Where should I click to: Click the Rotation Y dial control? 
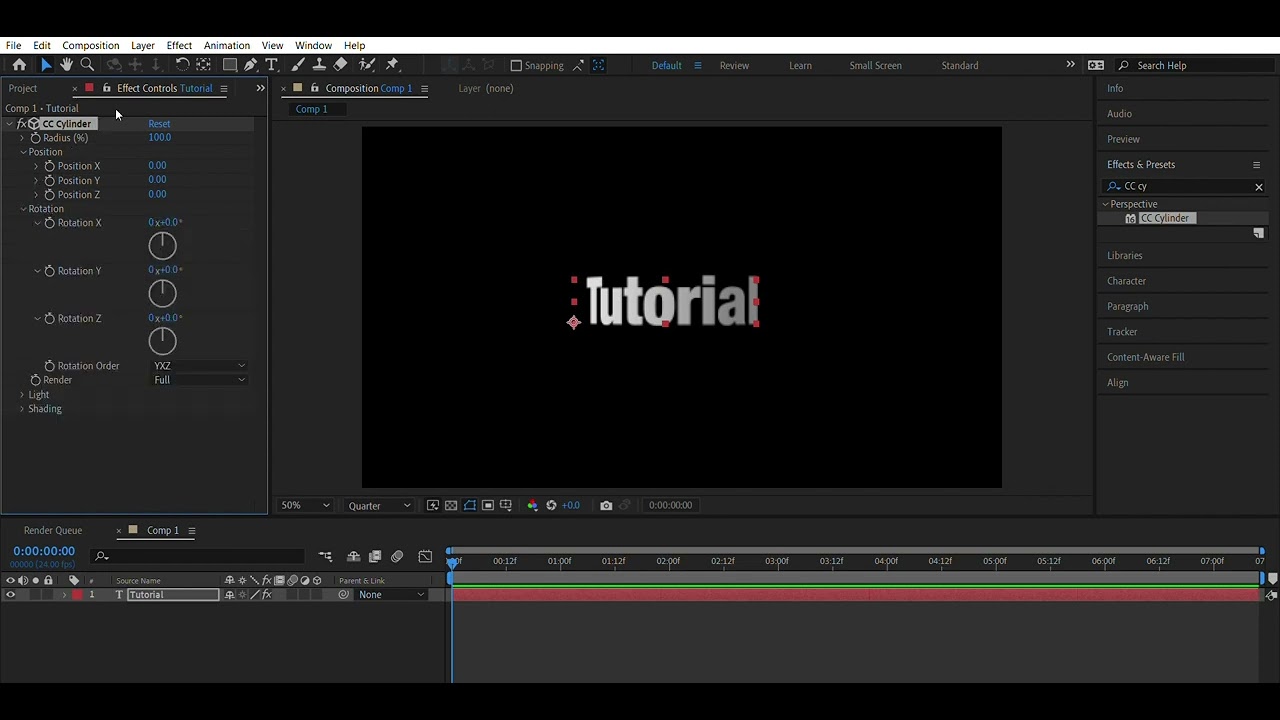(x=162, y=294)
